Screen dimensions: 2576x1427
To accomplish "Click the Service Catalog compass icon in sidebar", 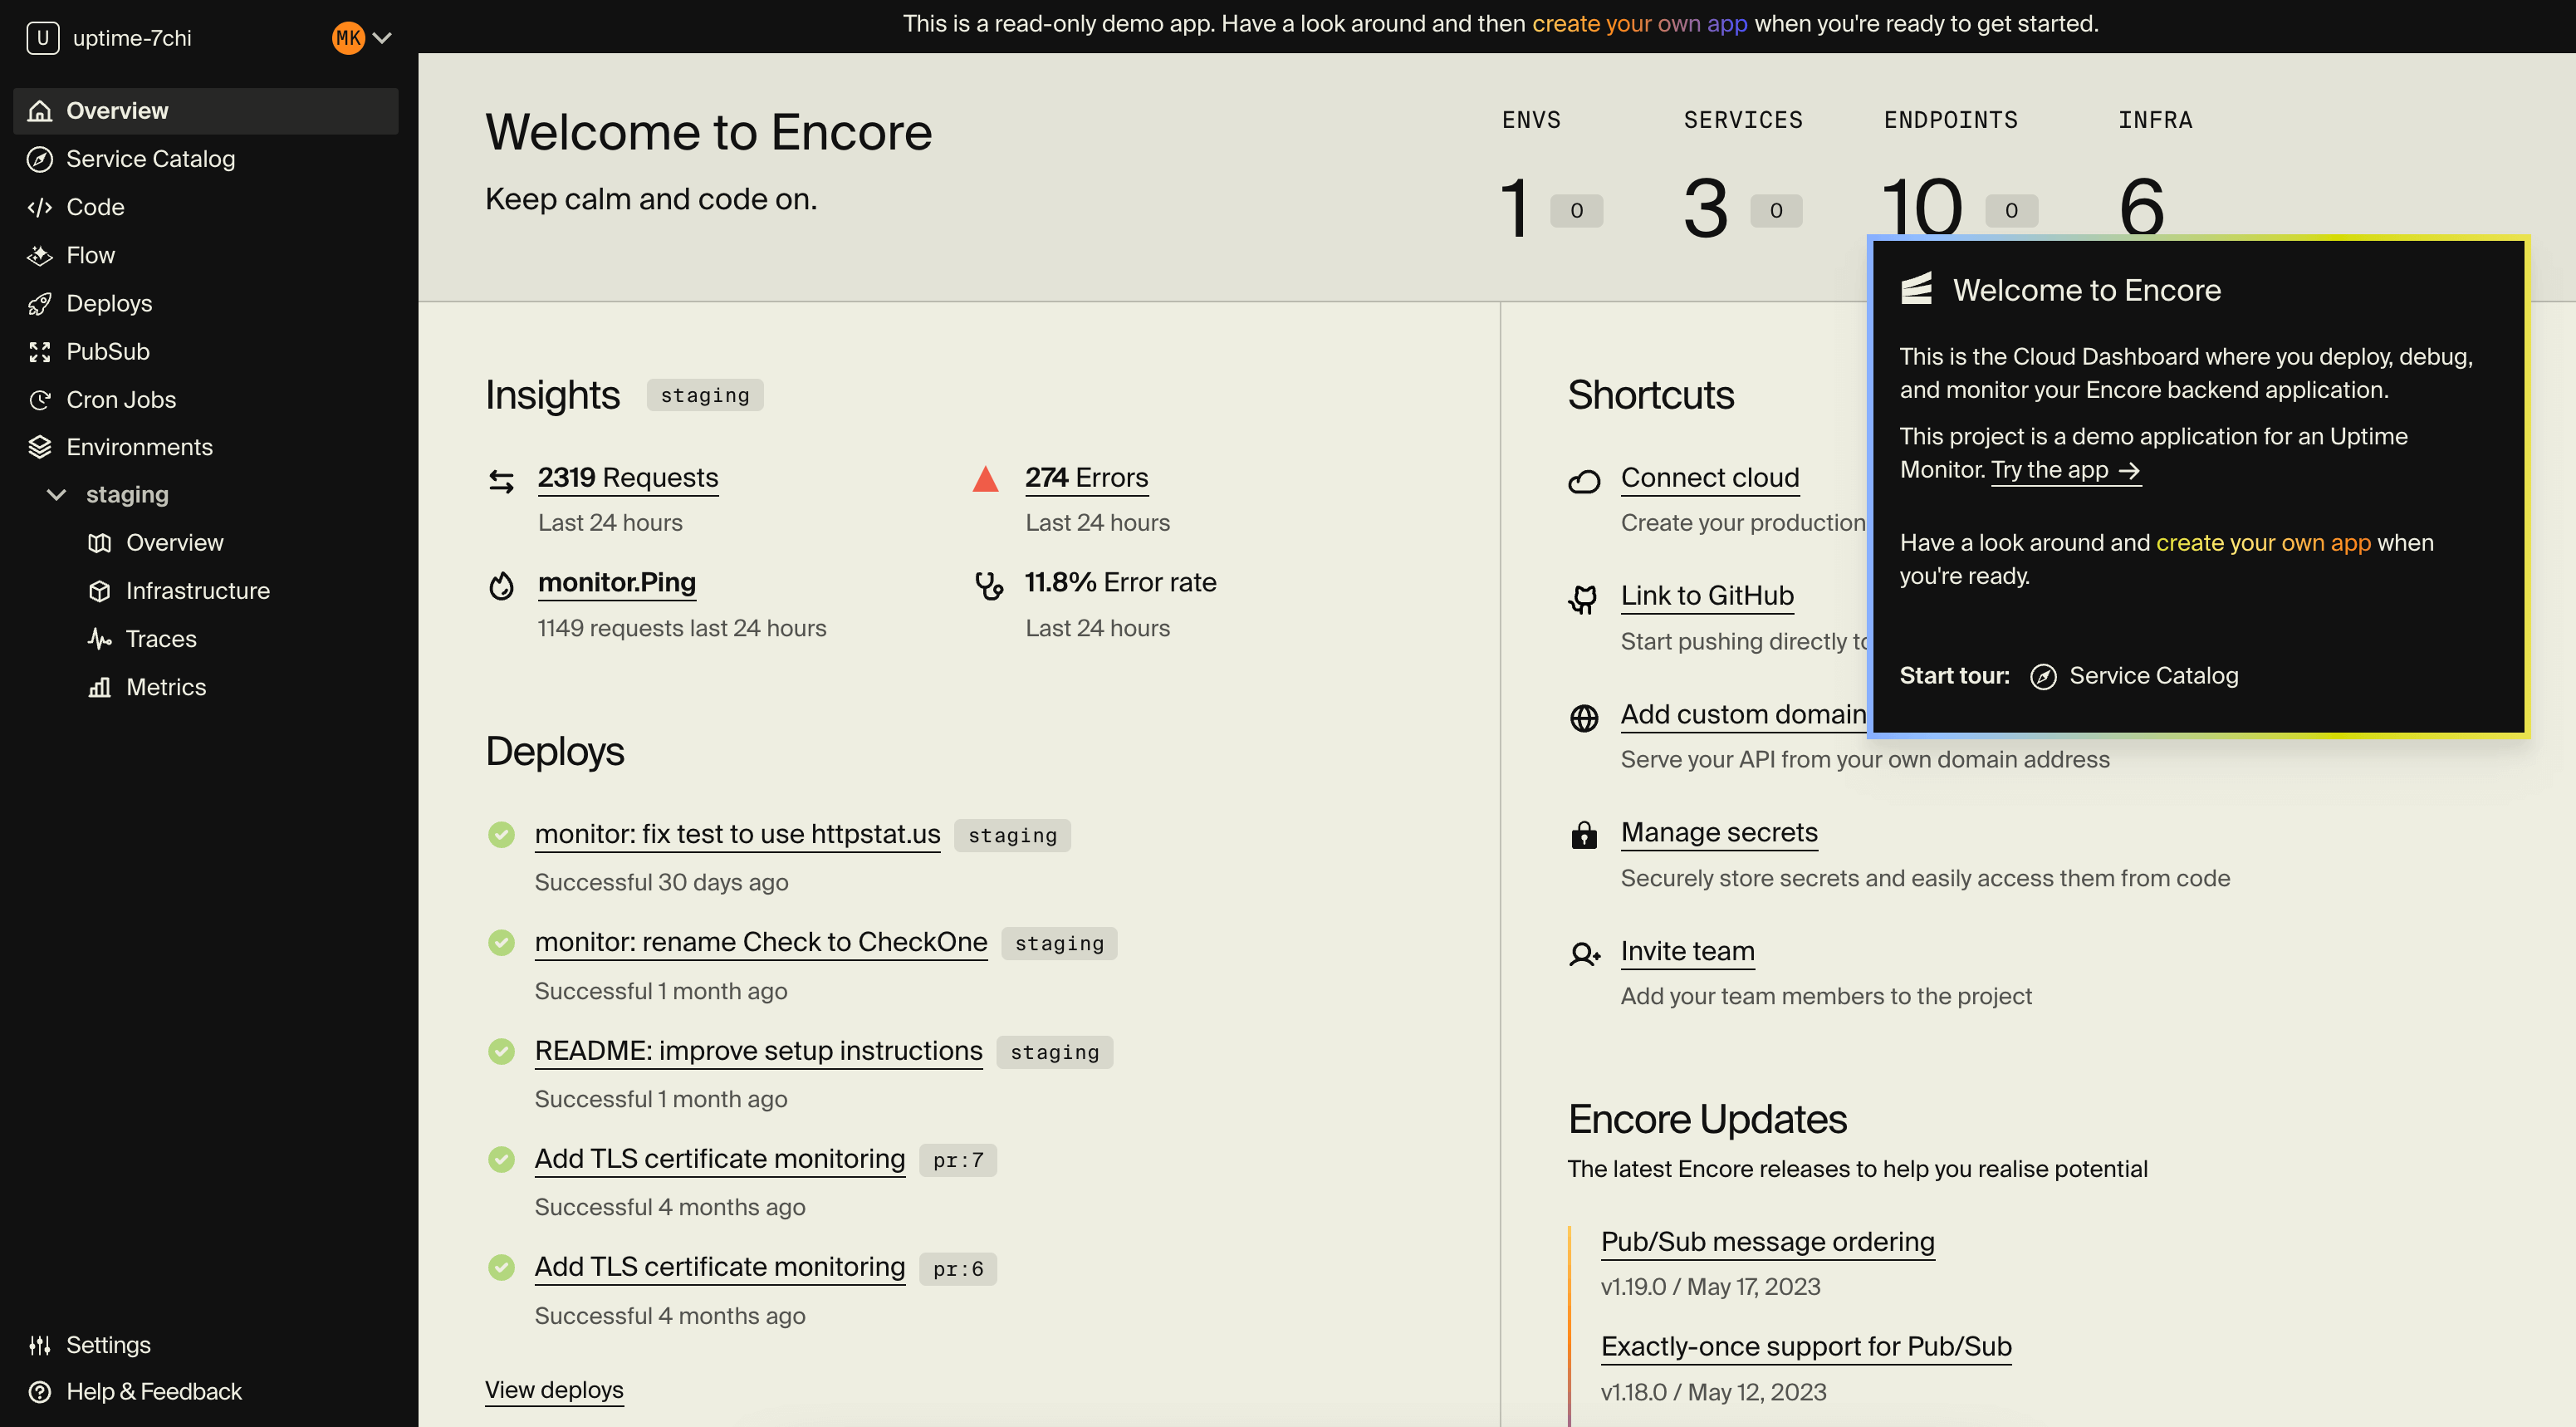I will pyautogui.click(x=40, y=159).
